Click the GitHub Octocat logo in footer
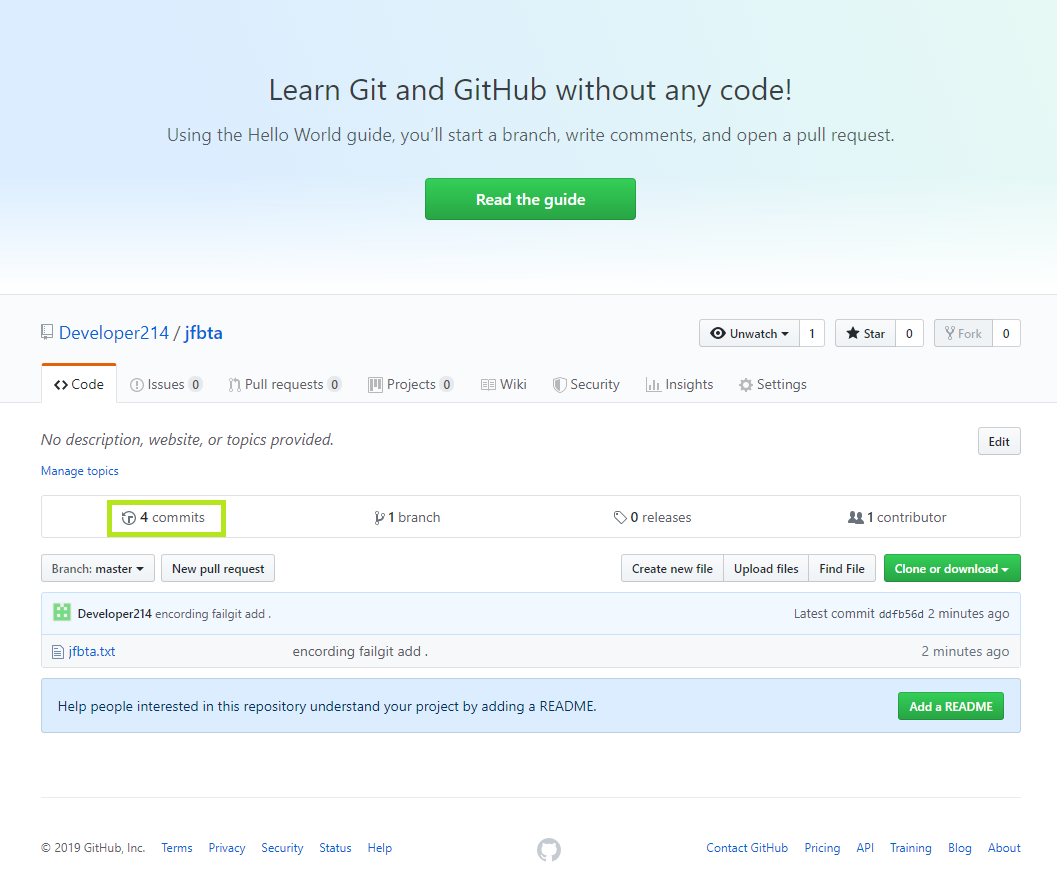Image resolution: width=1057 pixels, height=884 pixels. 549,850
